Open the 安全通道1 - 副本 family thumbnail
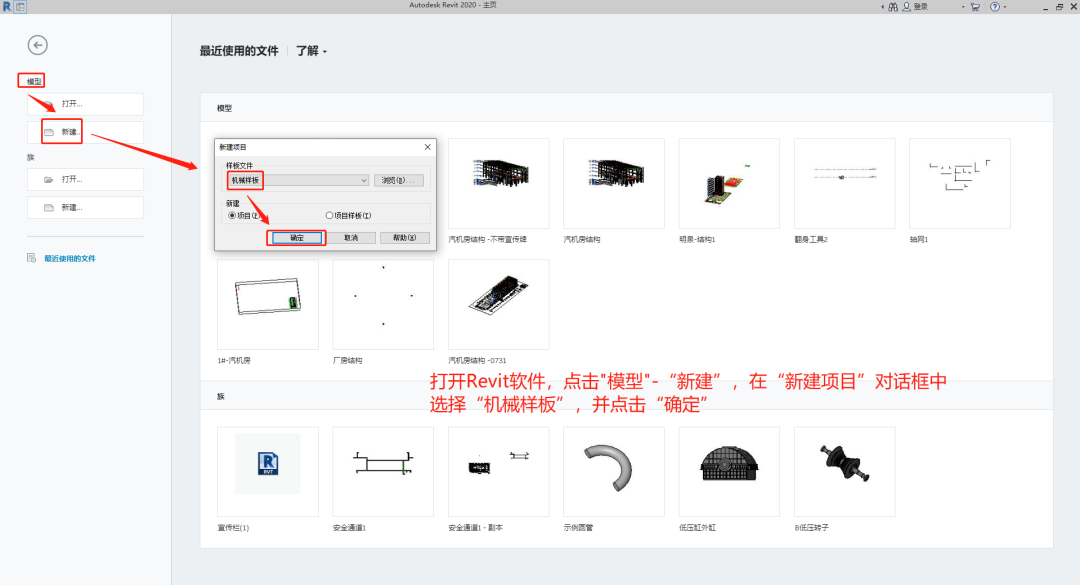Image resolution: width=1080 pixels, height=585 pixels. 499,471
